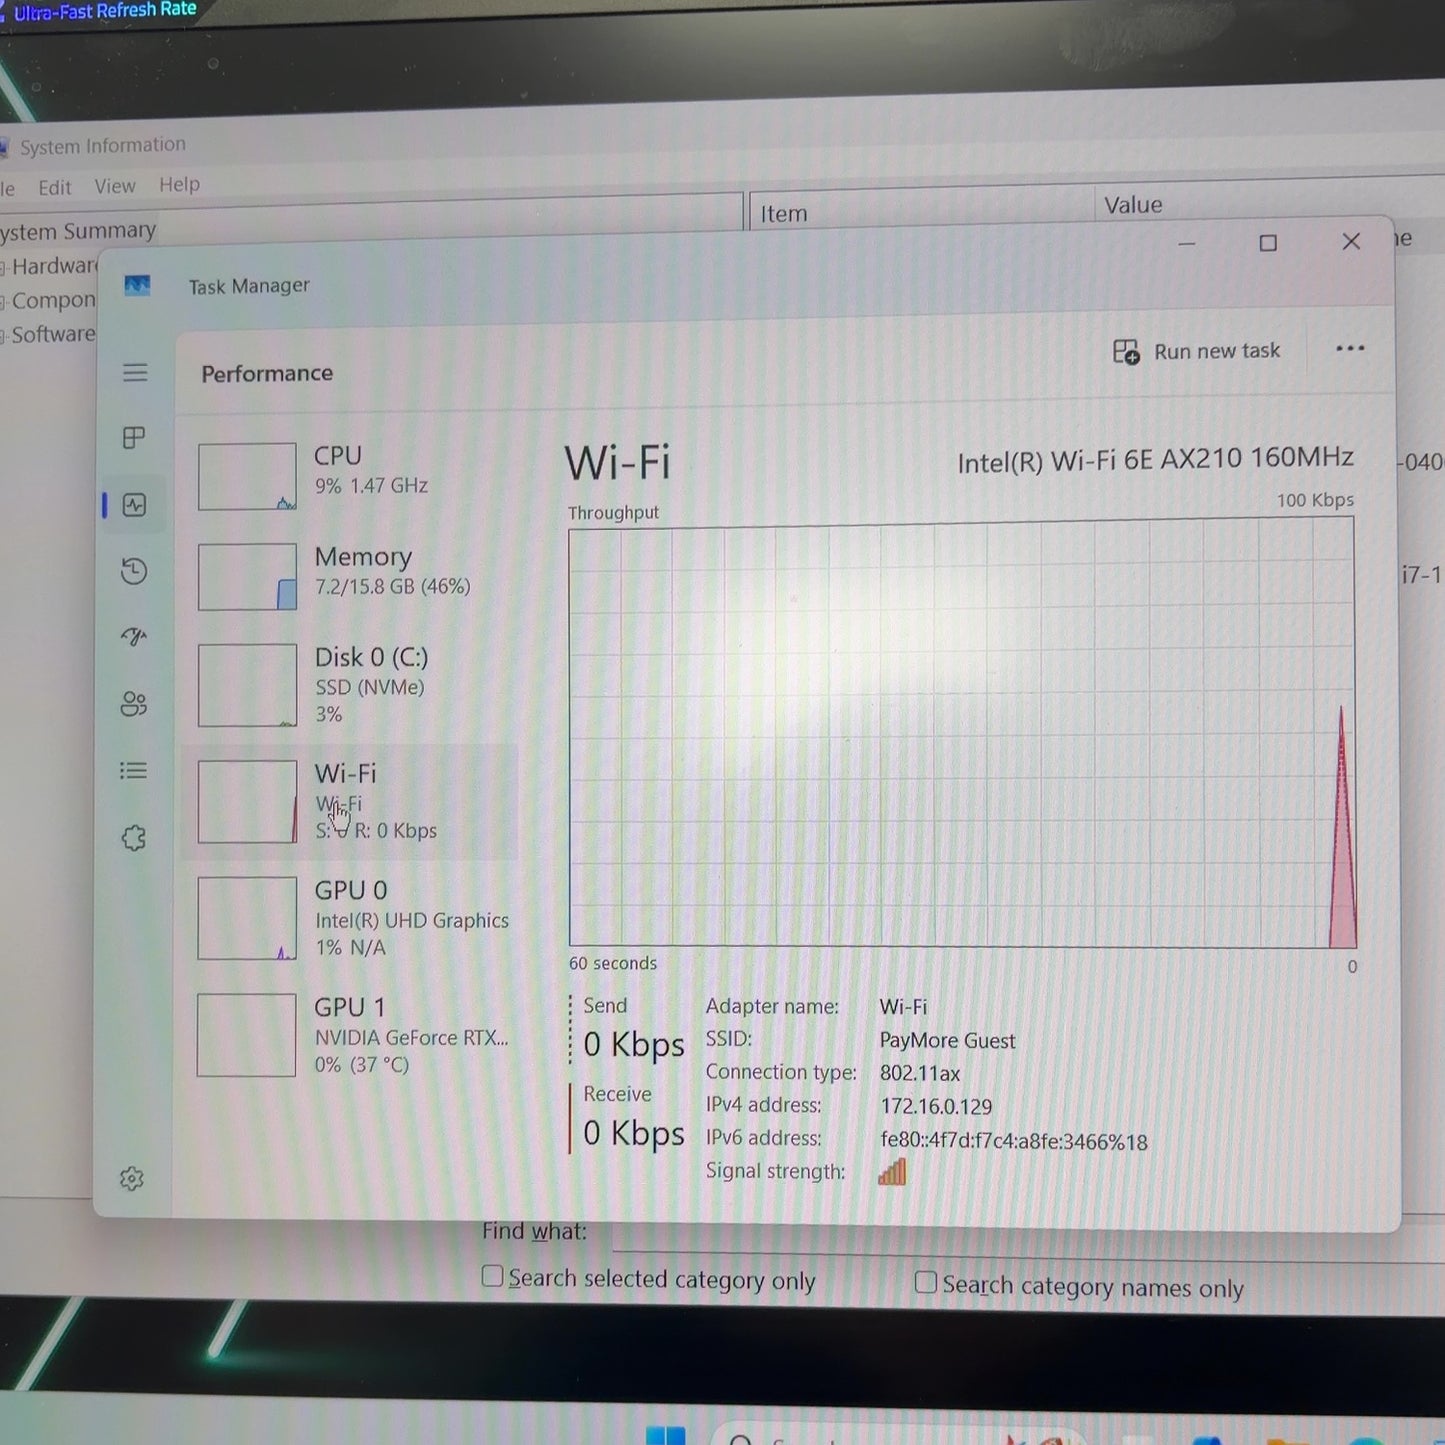This screenshot has width=1445, height=1445.
Task: Open the Services page puzzle icon
Action: [134, 838]
